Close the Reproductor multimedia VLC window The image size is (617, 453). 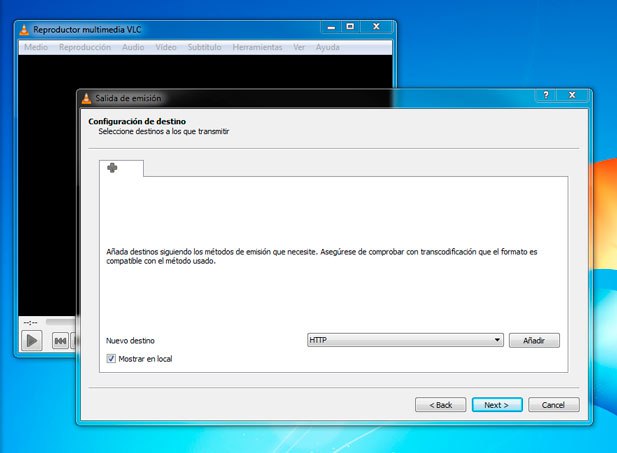point(376,27)
